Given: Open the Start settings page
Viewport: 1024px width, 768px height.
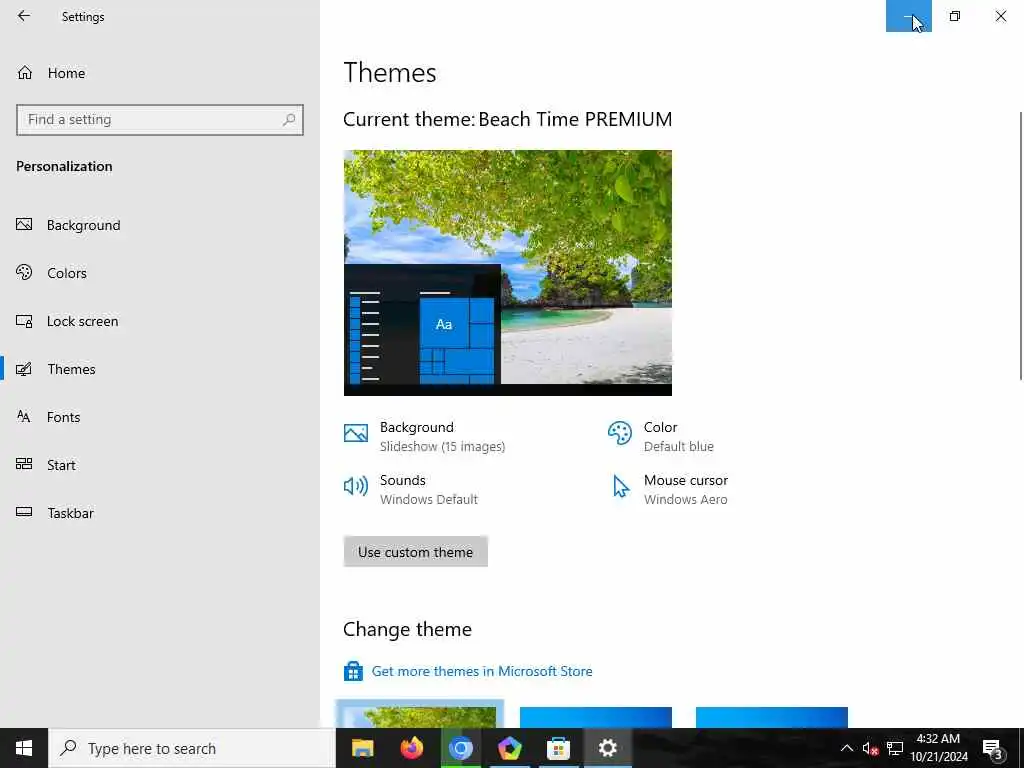Looking at the screenshot, I should (x=160, y=465).
